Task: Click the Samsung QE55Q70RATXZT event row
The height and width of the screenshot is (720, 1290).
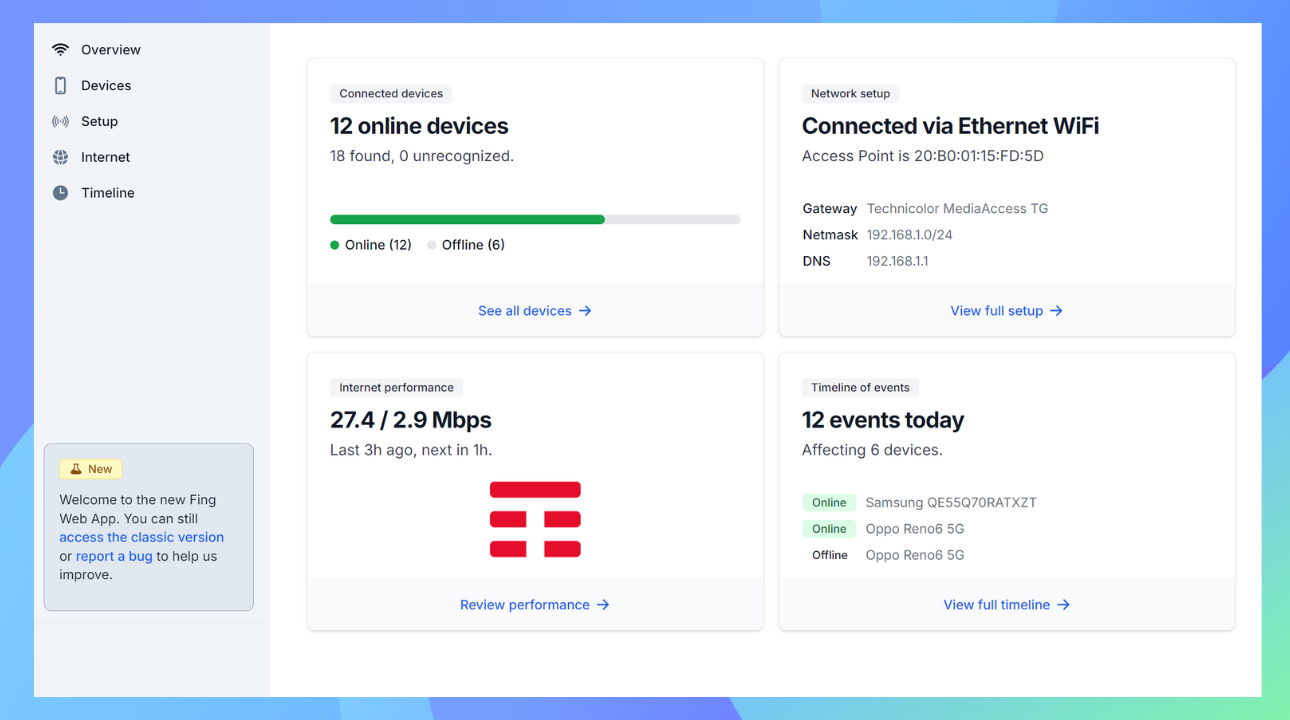Action: (x=919, y=503)
